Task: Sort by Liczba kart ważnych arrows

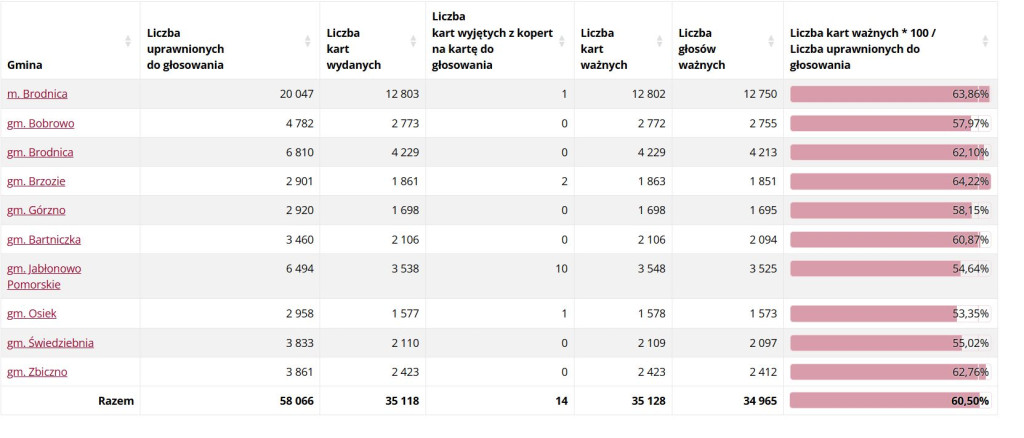Action: pos(660,41)
